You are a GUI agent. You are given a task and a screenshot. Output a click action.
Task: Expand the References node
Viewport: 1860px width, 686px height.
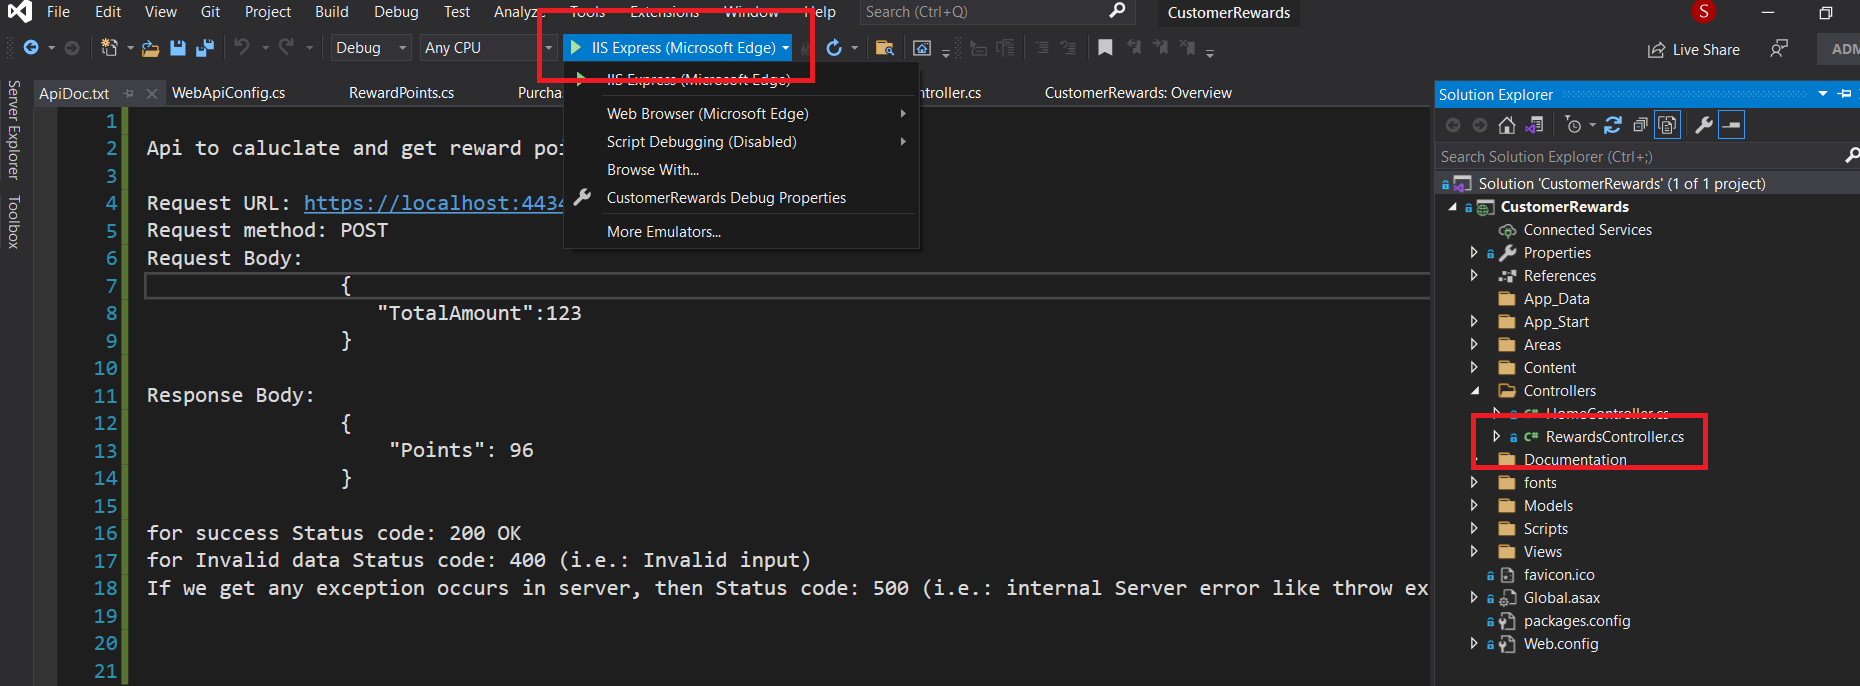pyautogui.click(x=1474, y=276)
